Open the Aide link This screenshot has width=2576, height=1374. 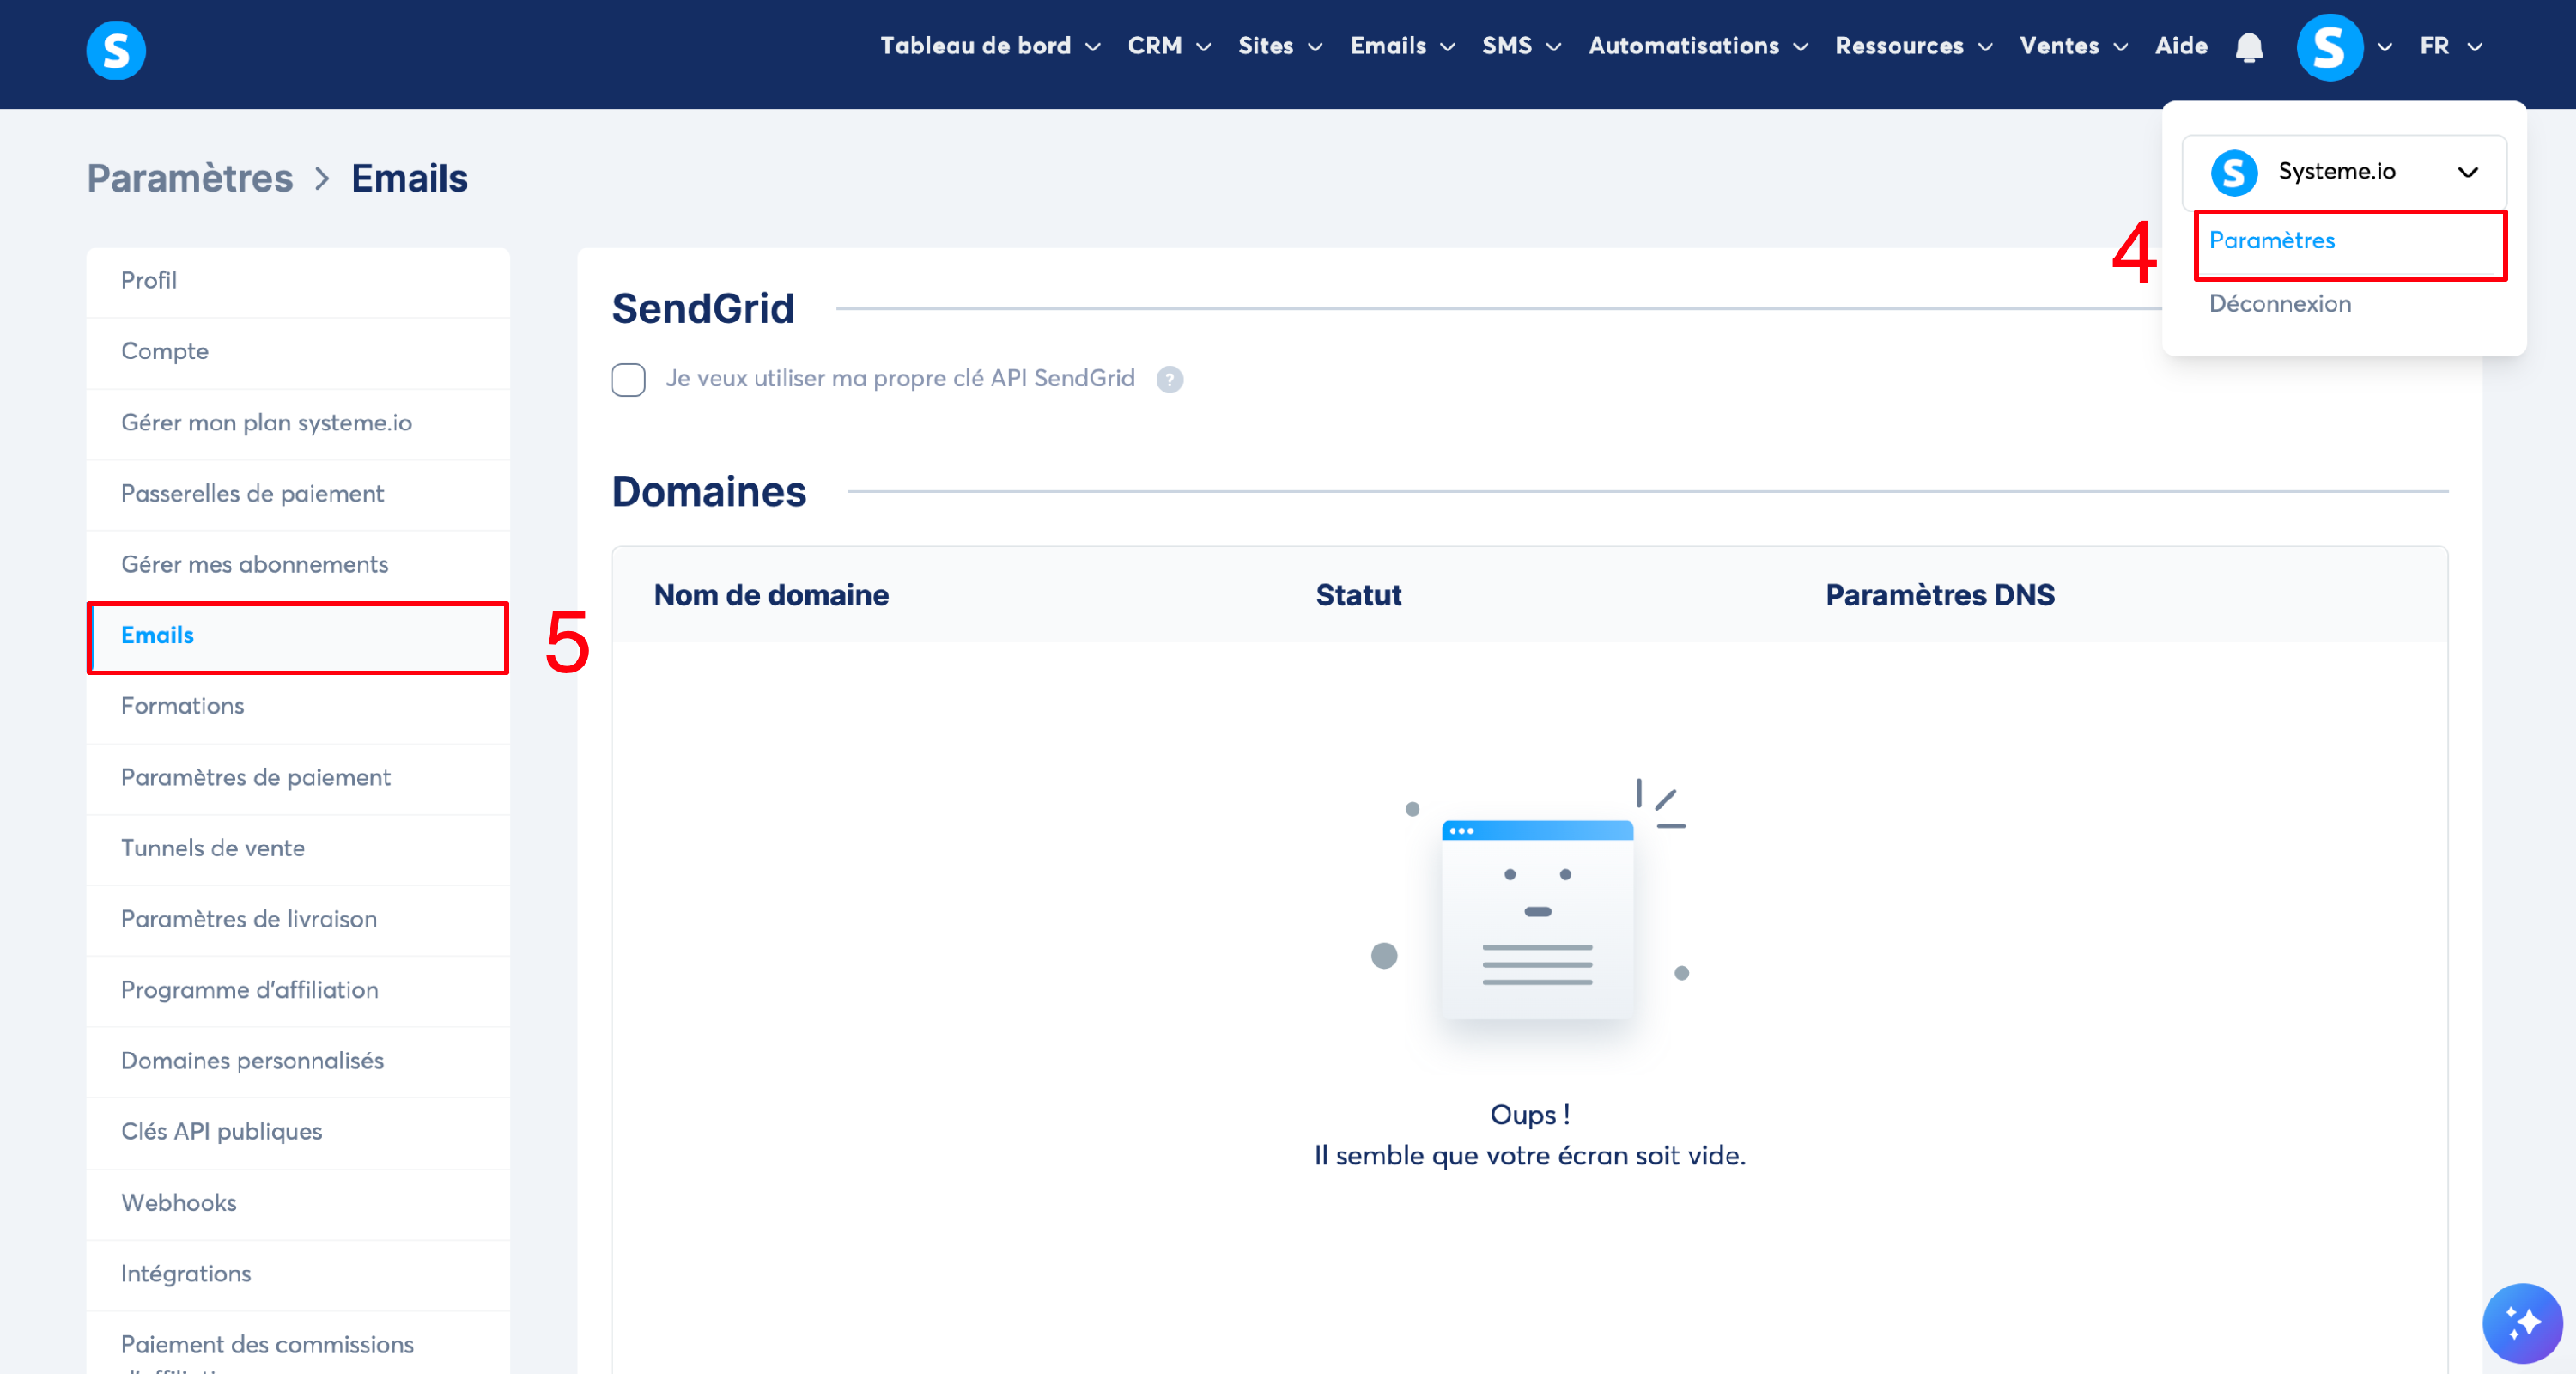click(2180, 46)
